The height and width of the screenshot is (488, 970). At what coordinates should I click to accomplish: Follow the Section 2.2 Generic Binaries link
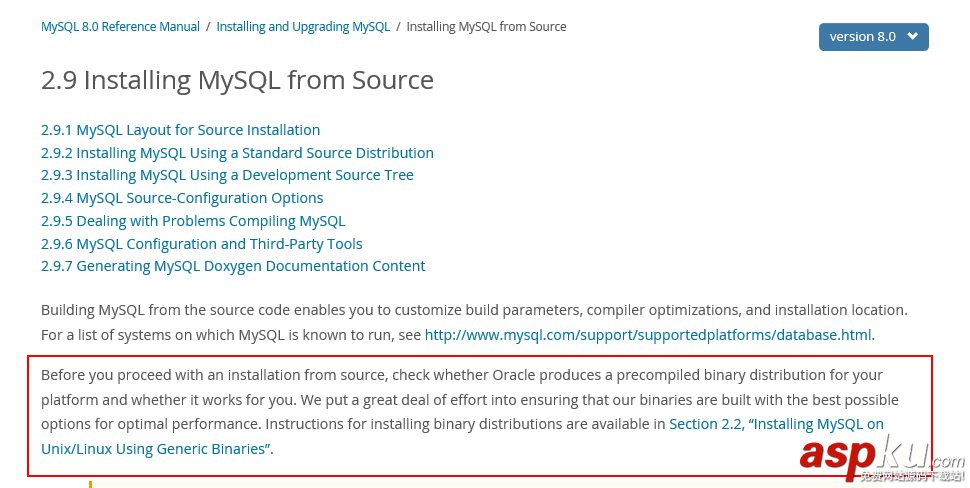[x=776, y=424]
